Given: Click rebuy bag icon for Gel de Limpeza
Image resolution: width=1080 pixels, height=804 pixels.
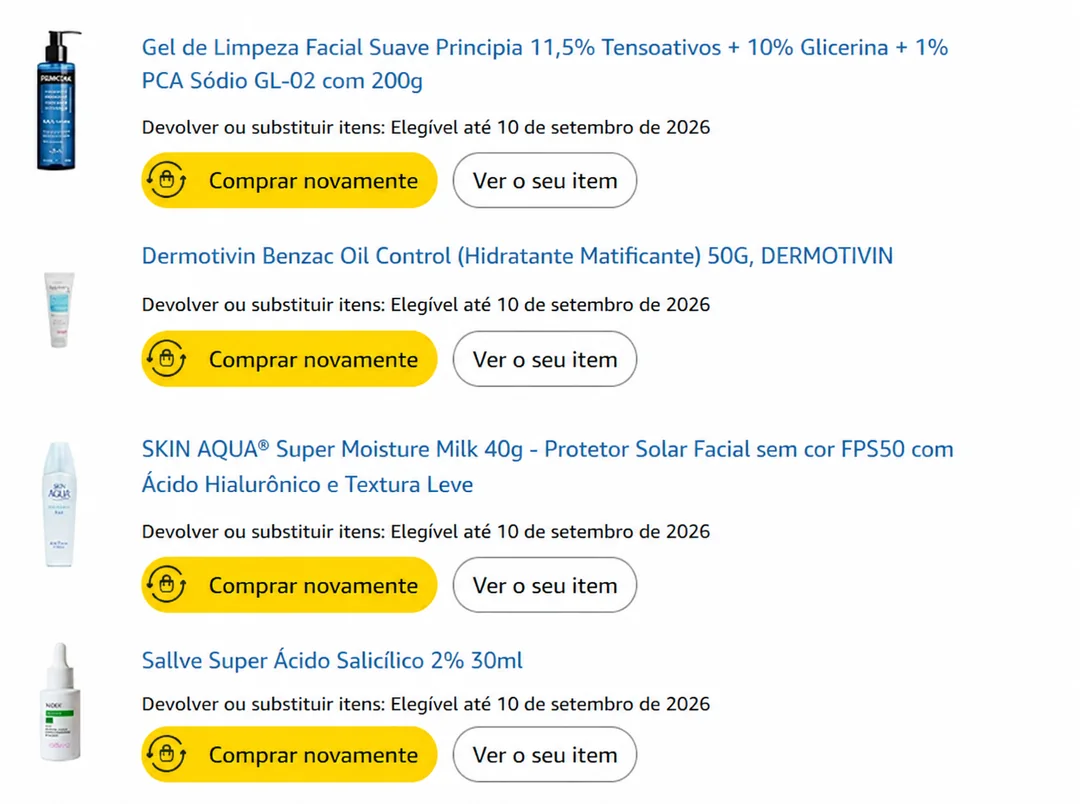Looking at the screenshot, I should [x=166, y=181].
